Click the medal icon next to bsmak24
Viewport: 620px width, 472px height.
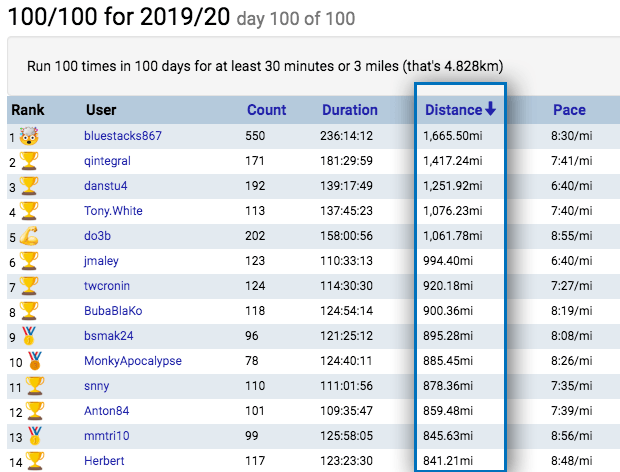pos(29,336)
